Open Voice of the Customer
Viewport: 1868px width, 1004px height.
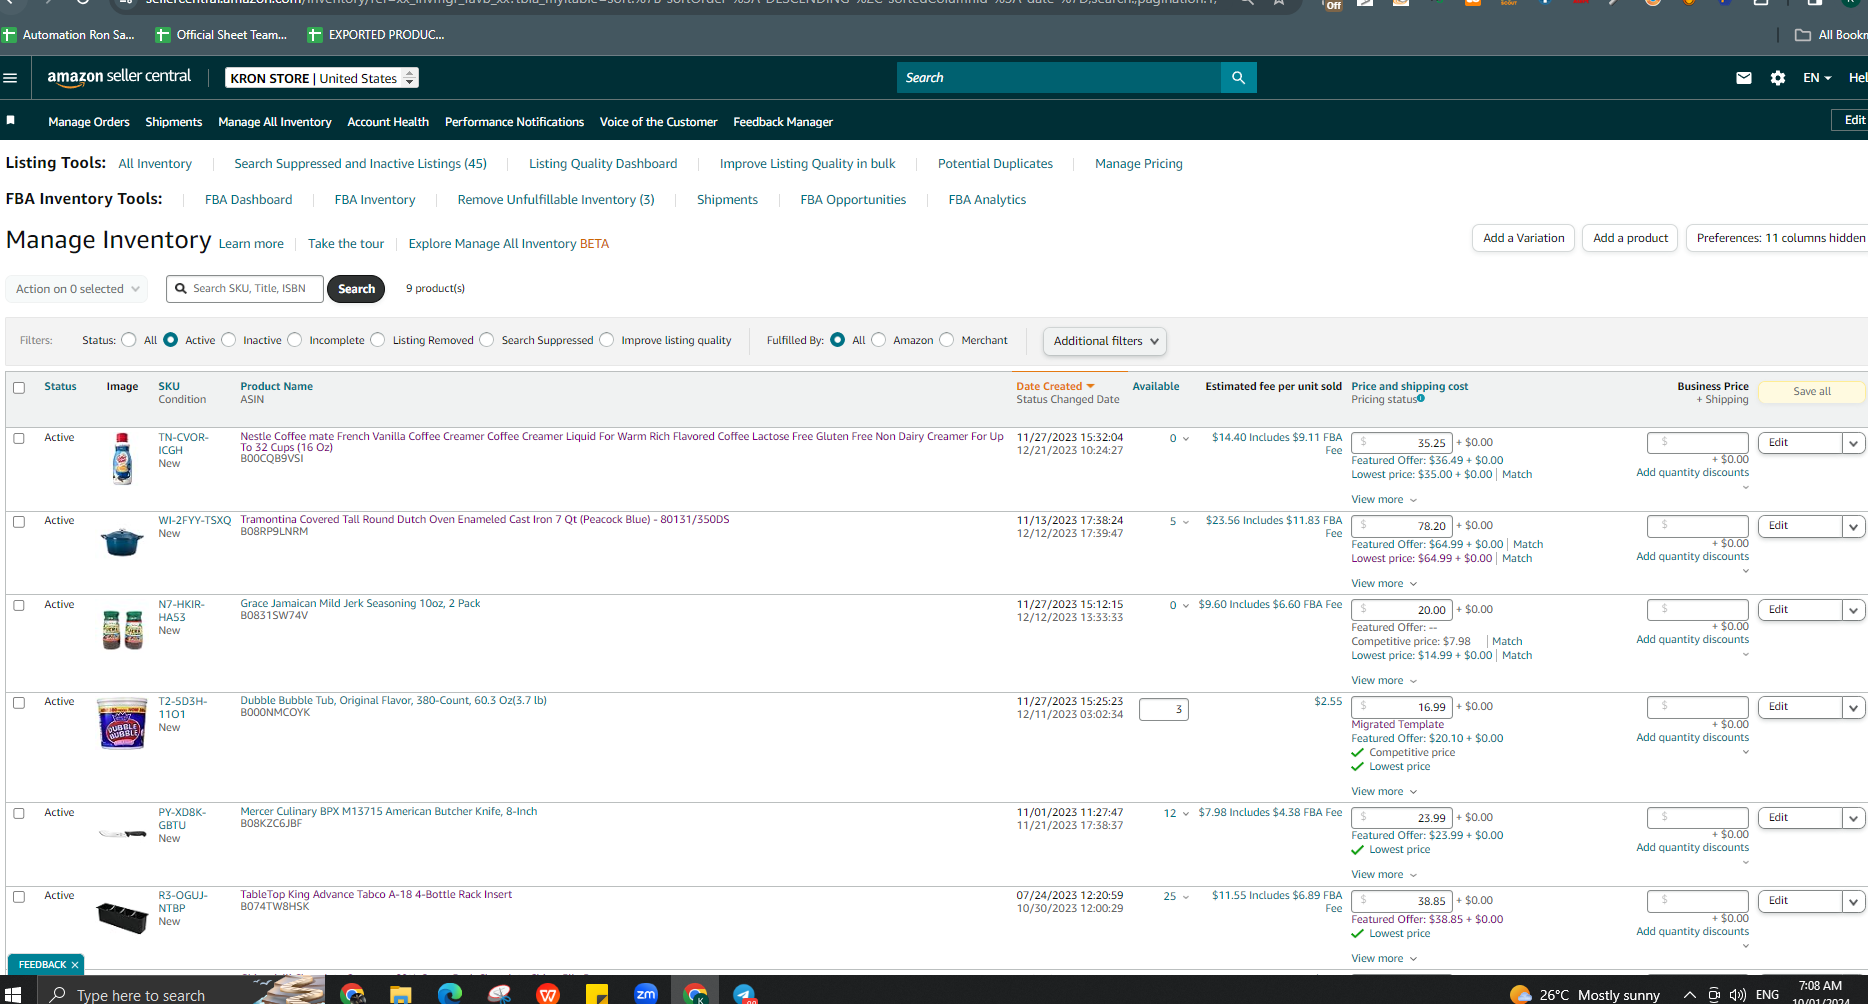(658, 122)
